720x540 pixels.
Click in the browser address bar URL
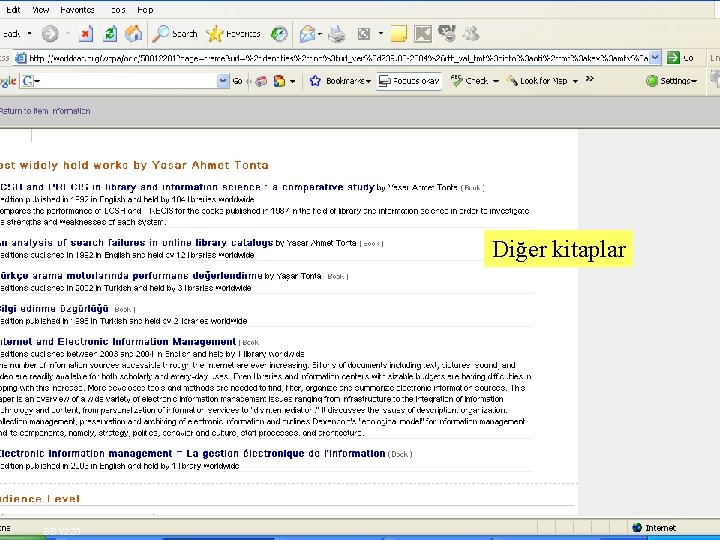point(338,58)
